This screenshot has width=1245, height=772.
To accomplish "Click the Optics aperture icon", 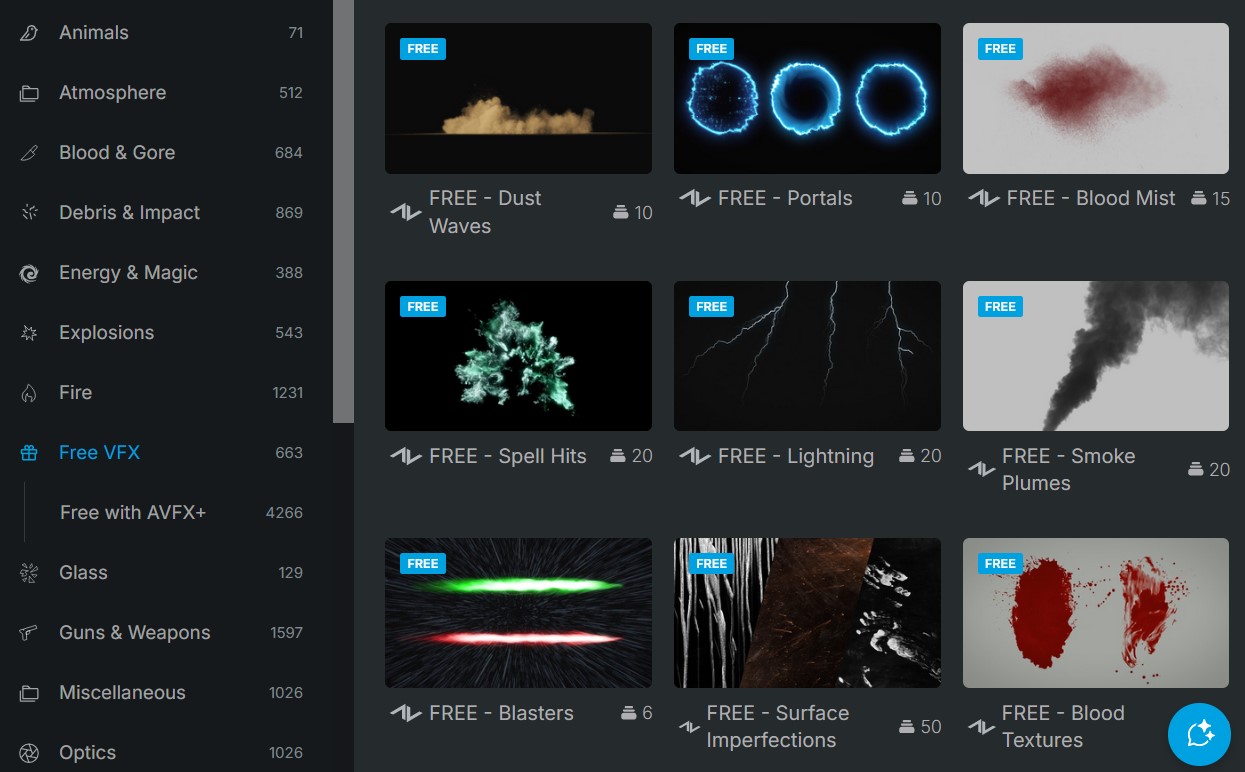I will click(x=30, y=753).
